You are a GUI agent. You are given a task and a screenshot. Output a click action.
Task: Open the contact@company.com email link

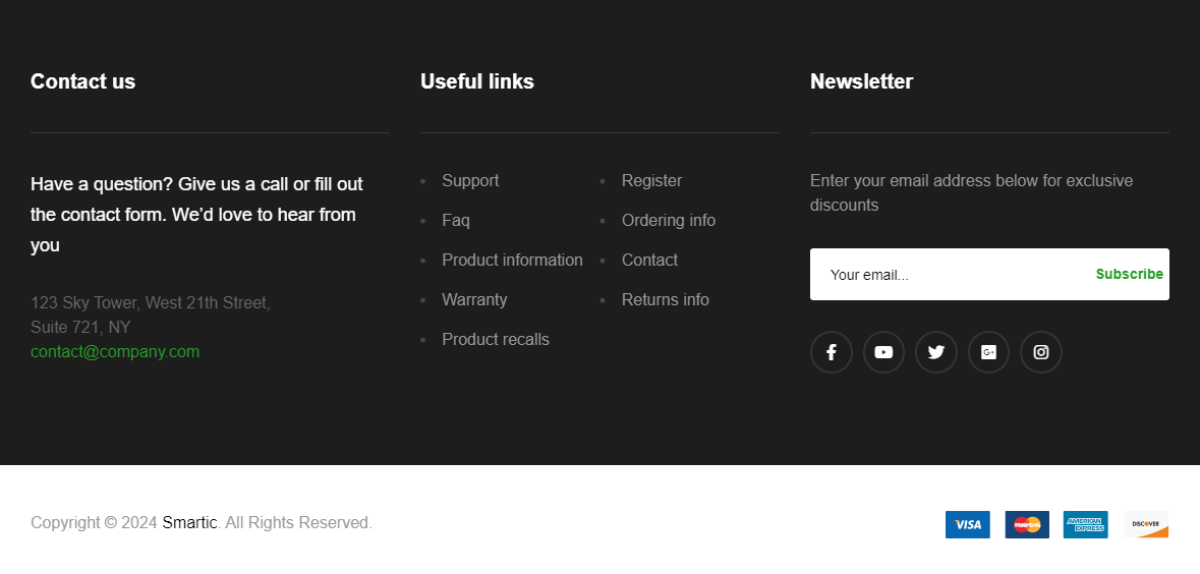coord(115,352)
